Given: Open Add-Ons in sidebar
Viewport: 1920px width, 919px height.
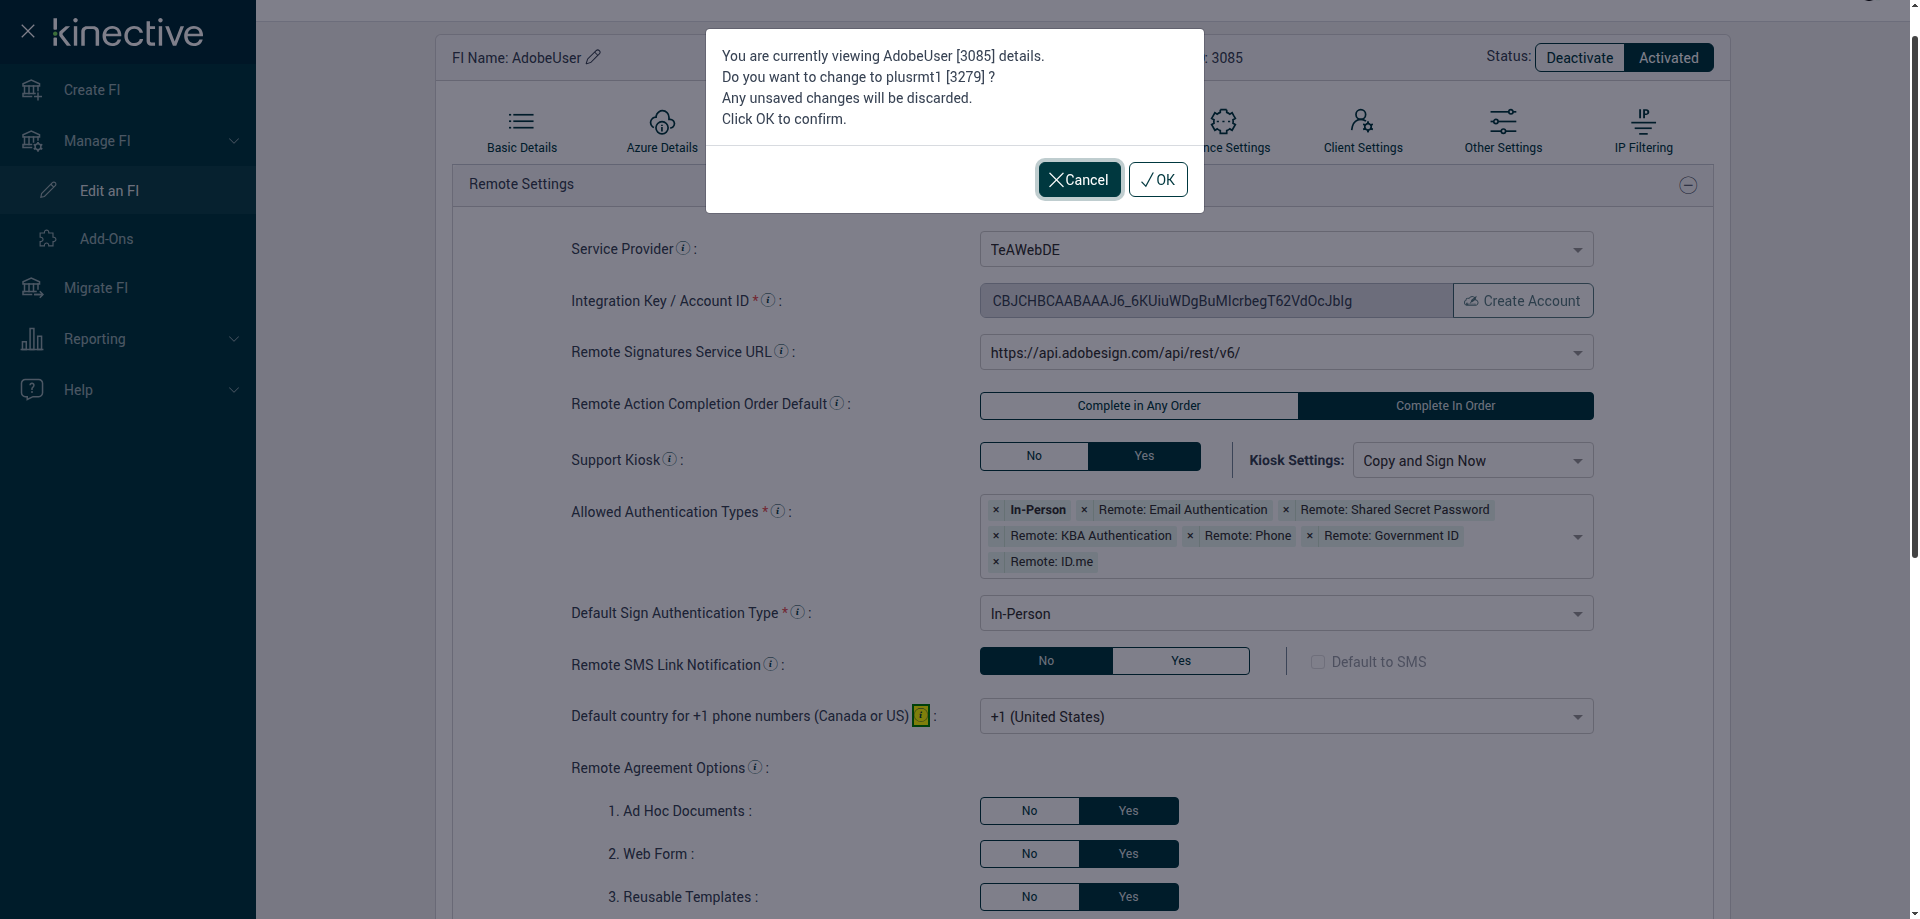Looking at the screenshot, I should coord(128,239).
